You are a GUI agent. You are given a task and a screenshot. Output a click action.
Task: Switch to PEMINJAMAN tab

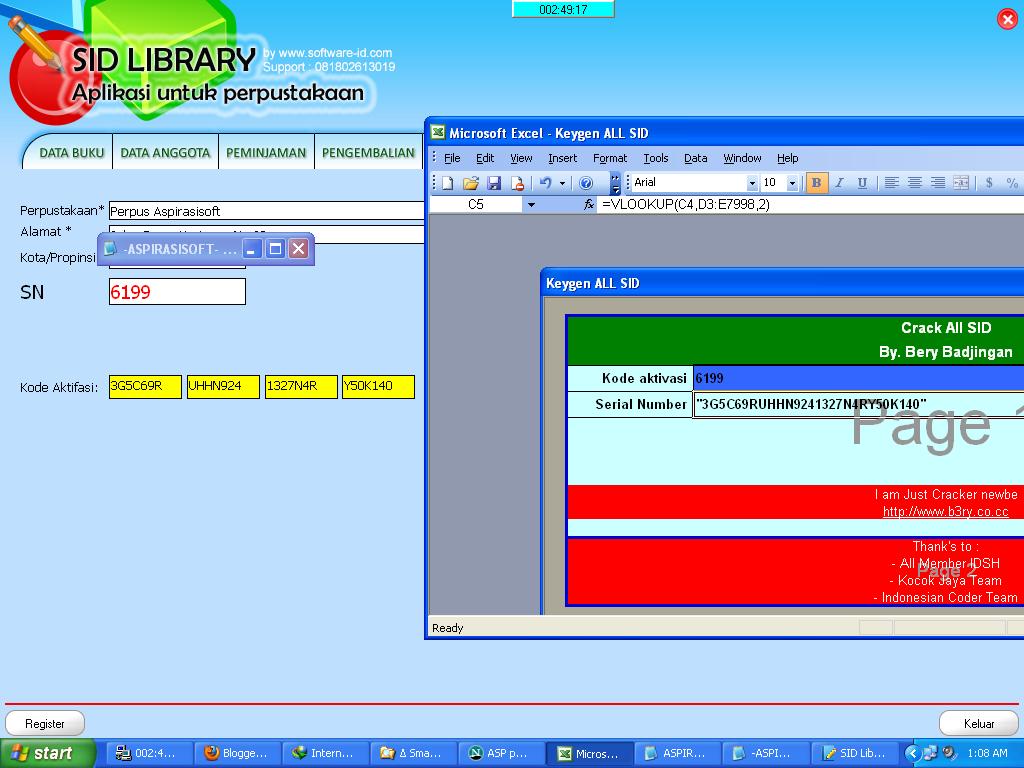point(266,153)
